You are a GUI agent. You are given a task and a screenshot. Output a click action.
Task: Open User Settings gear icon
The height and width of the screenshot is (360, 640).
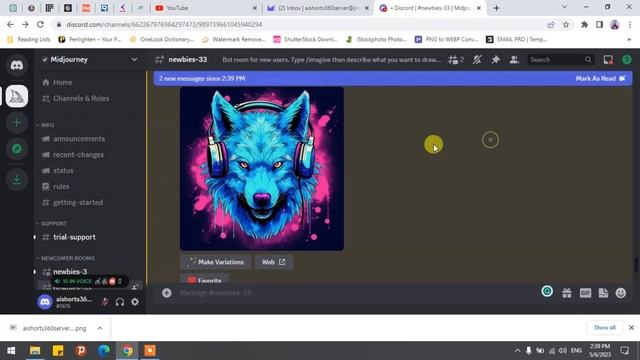pyautogui.click(x=135, y=302)
